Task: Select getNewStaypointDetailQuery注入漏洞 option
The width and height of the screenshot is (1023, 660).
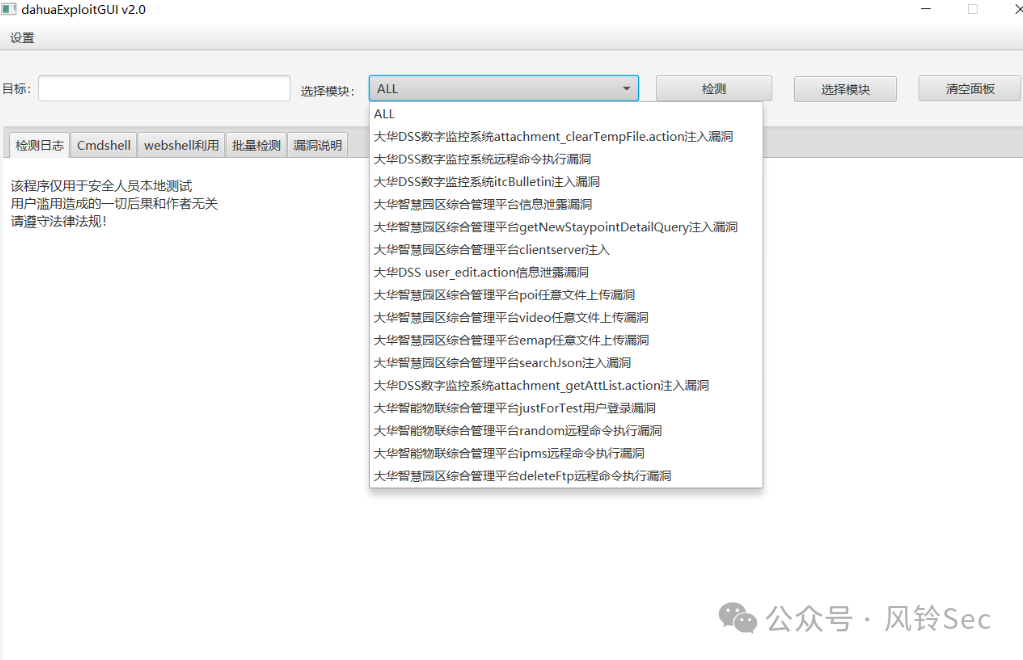Action: click(x=566, y=227)
